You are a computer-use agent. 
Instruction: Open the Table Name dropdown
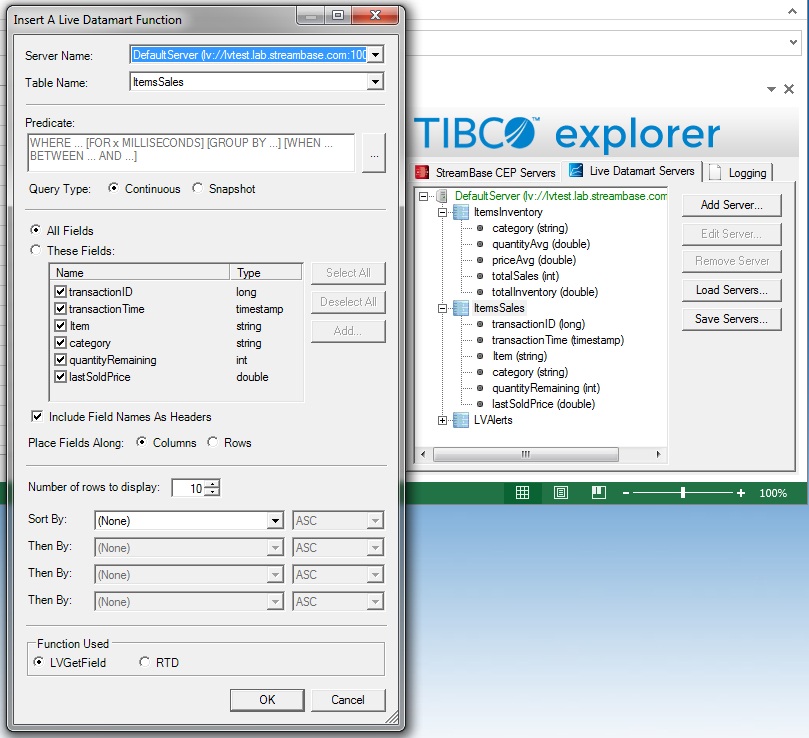pos(375,82)
